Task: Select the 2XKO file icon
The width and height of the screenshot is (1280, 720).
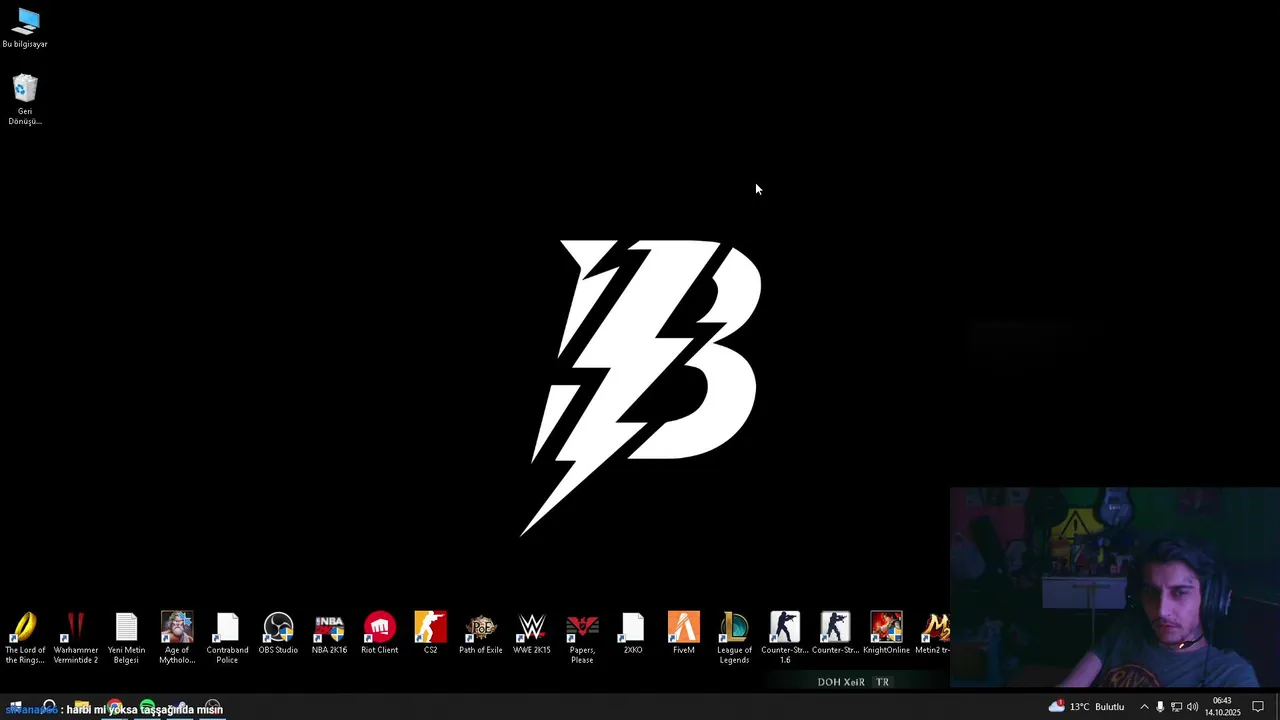Action: 633,634
